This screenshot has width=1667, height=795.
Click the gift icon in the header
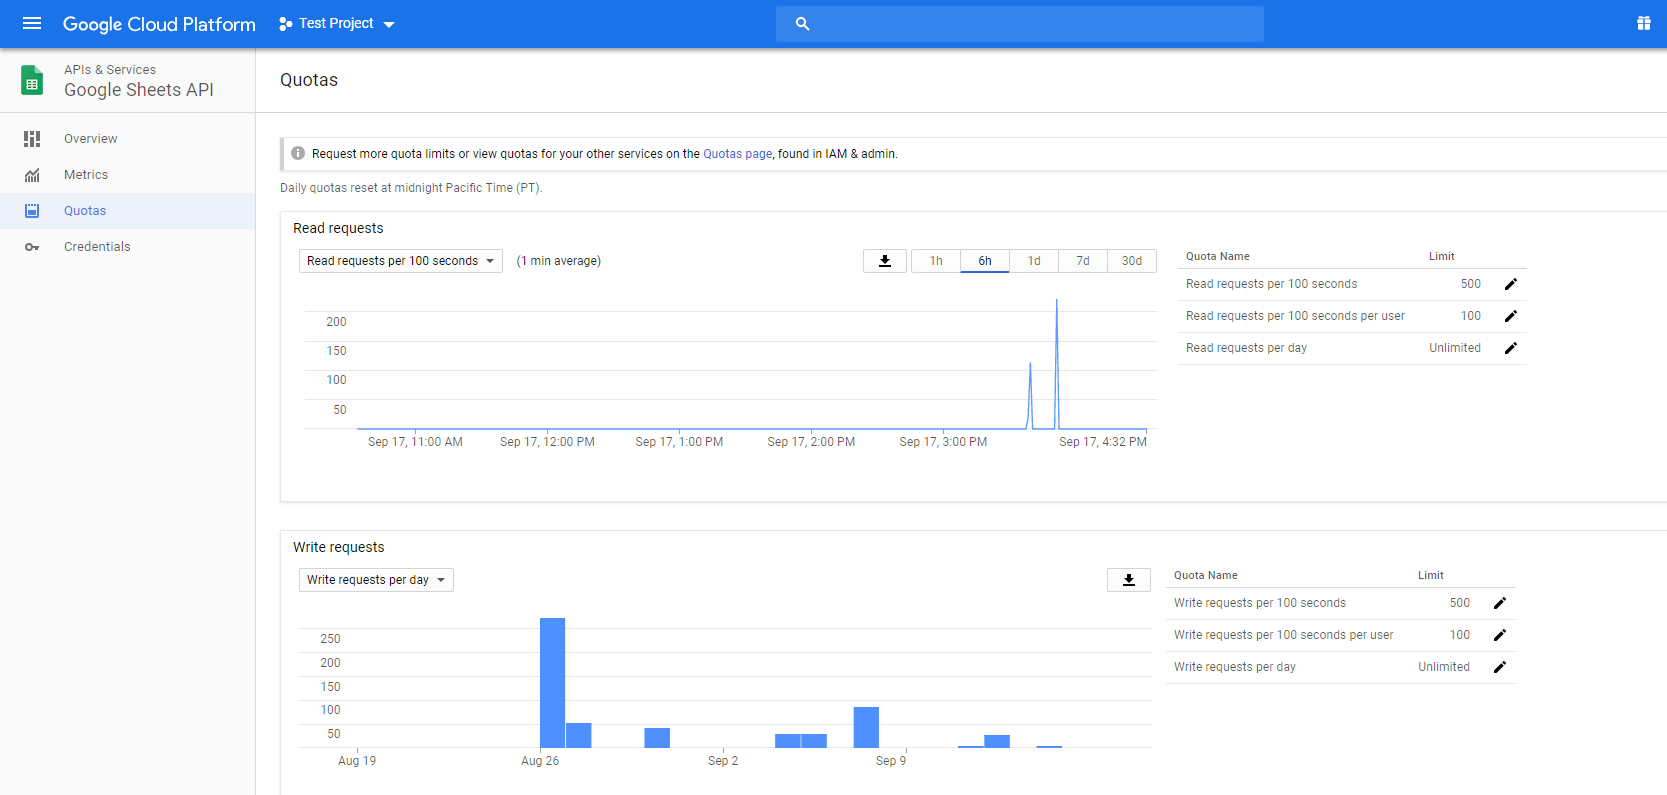click(x=1643, y=23)
